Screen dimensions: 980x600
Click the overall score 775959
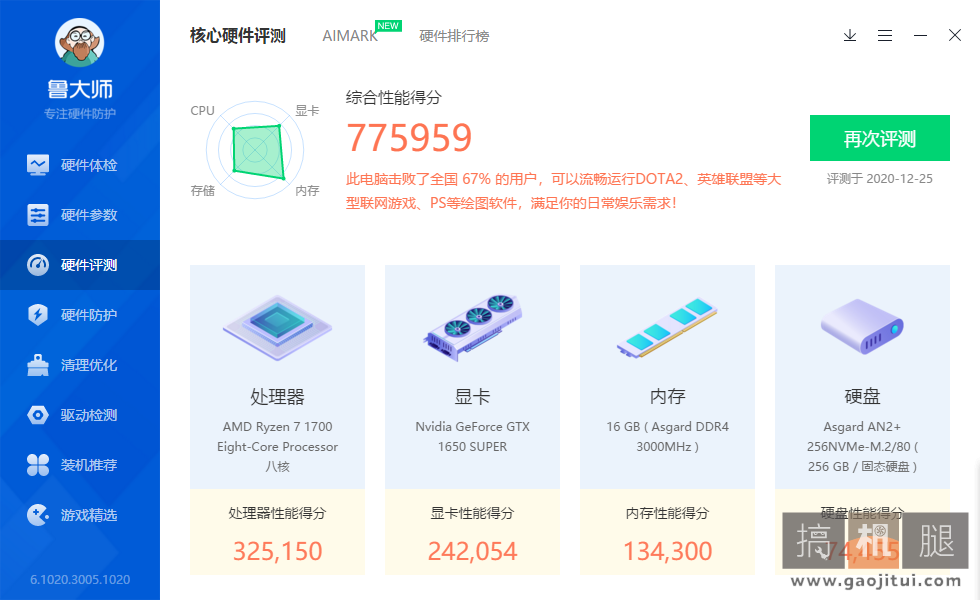[x=409, y=138]
